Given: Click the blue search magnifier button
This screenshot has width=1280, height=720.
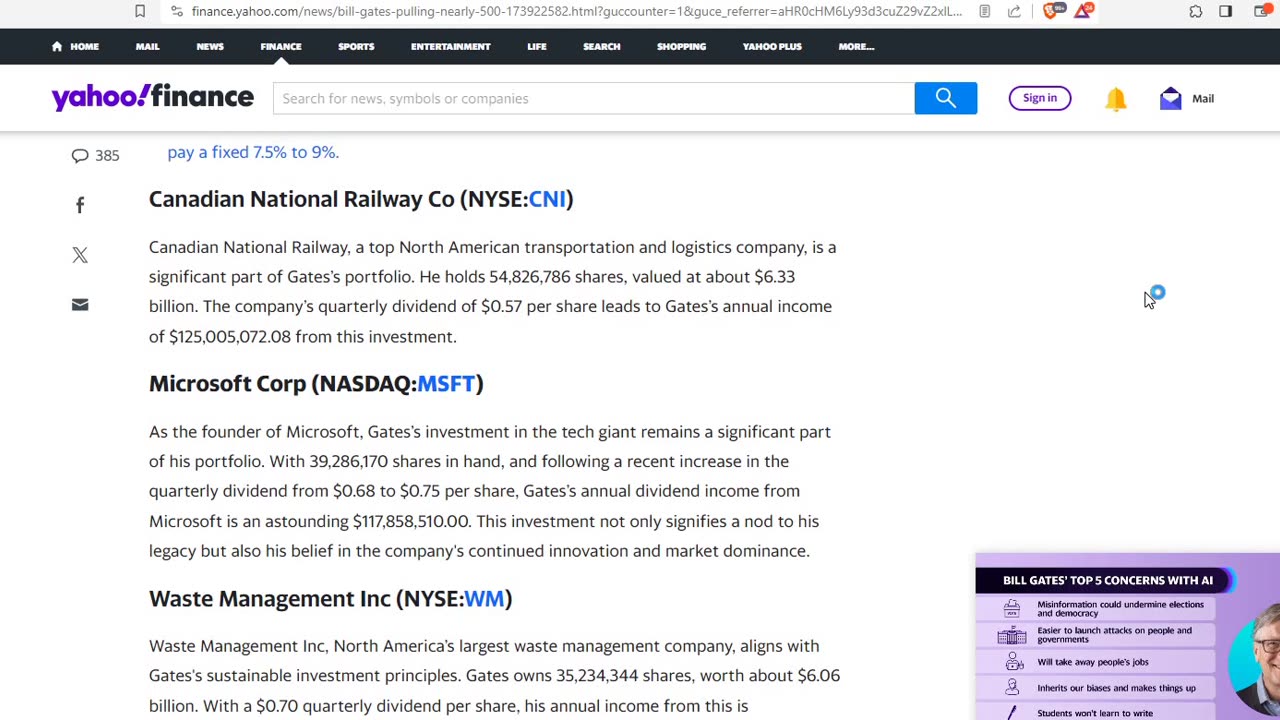Looking at the screenshot, I should [946, 98].
